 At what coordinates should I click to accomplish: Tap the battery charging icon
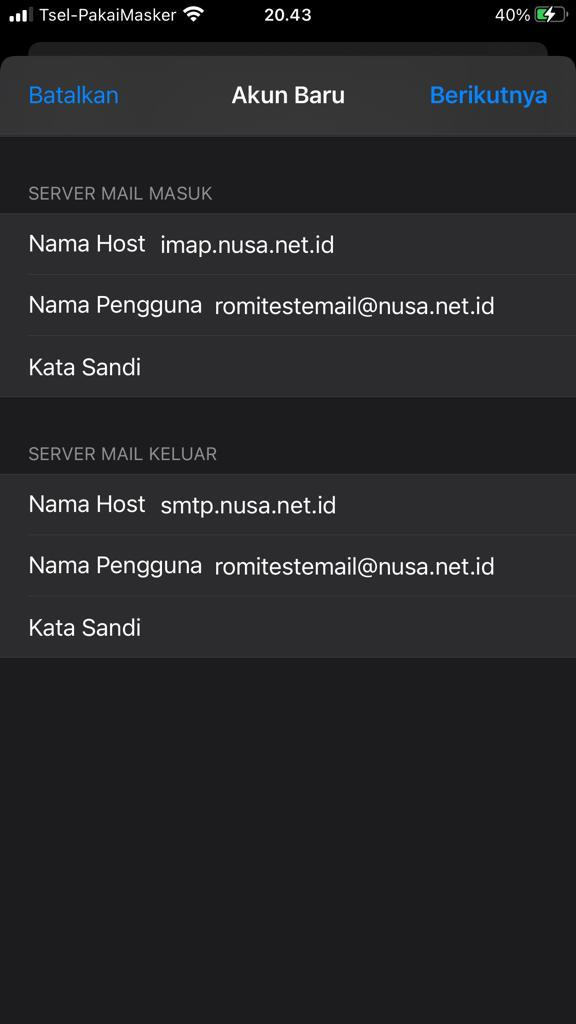551,14
